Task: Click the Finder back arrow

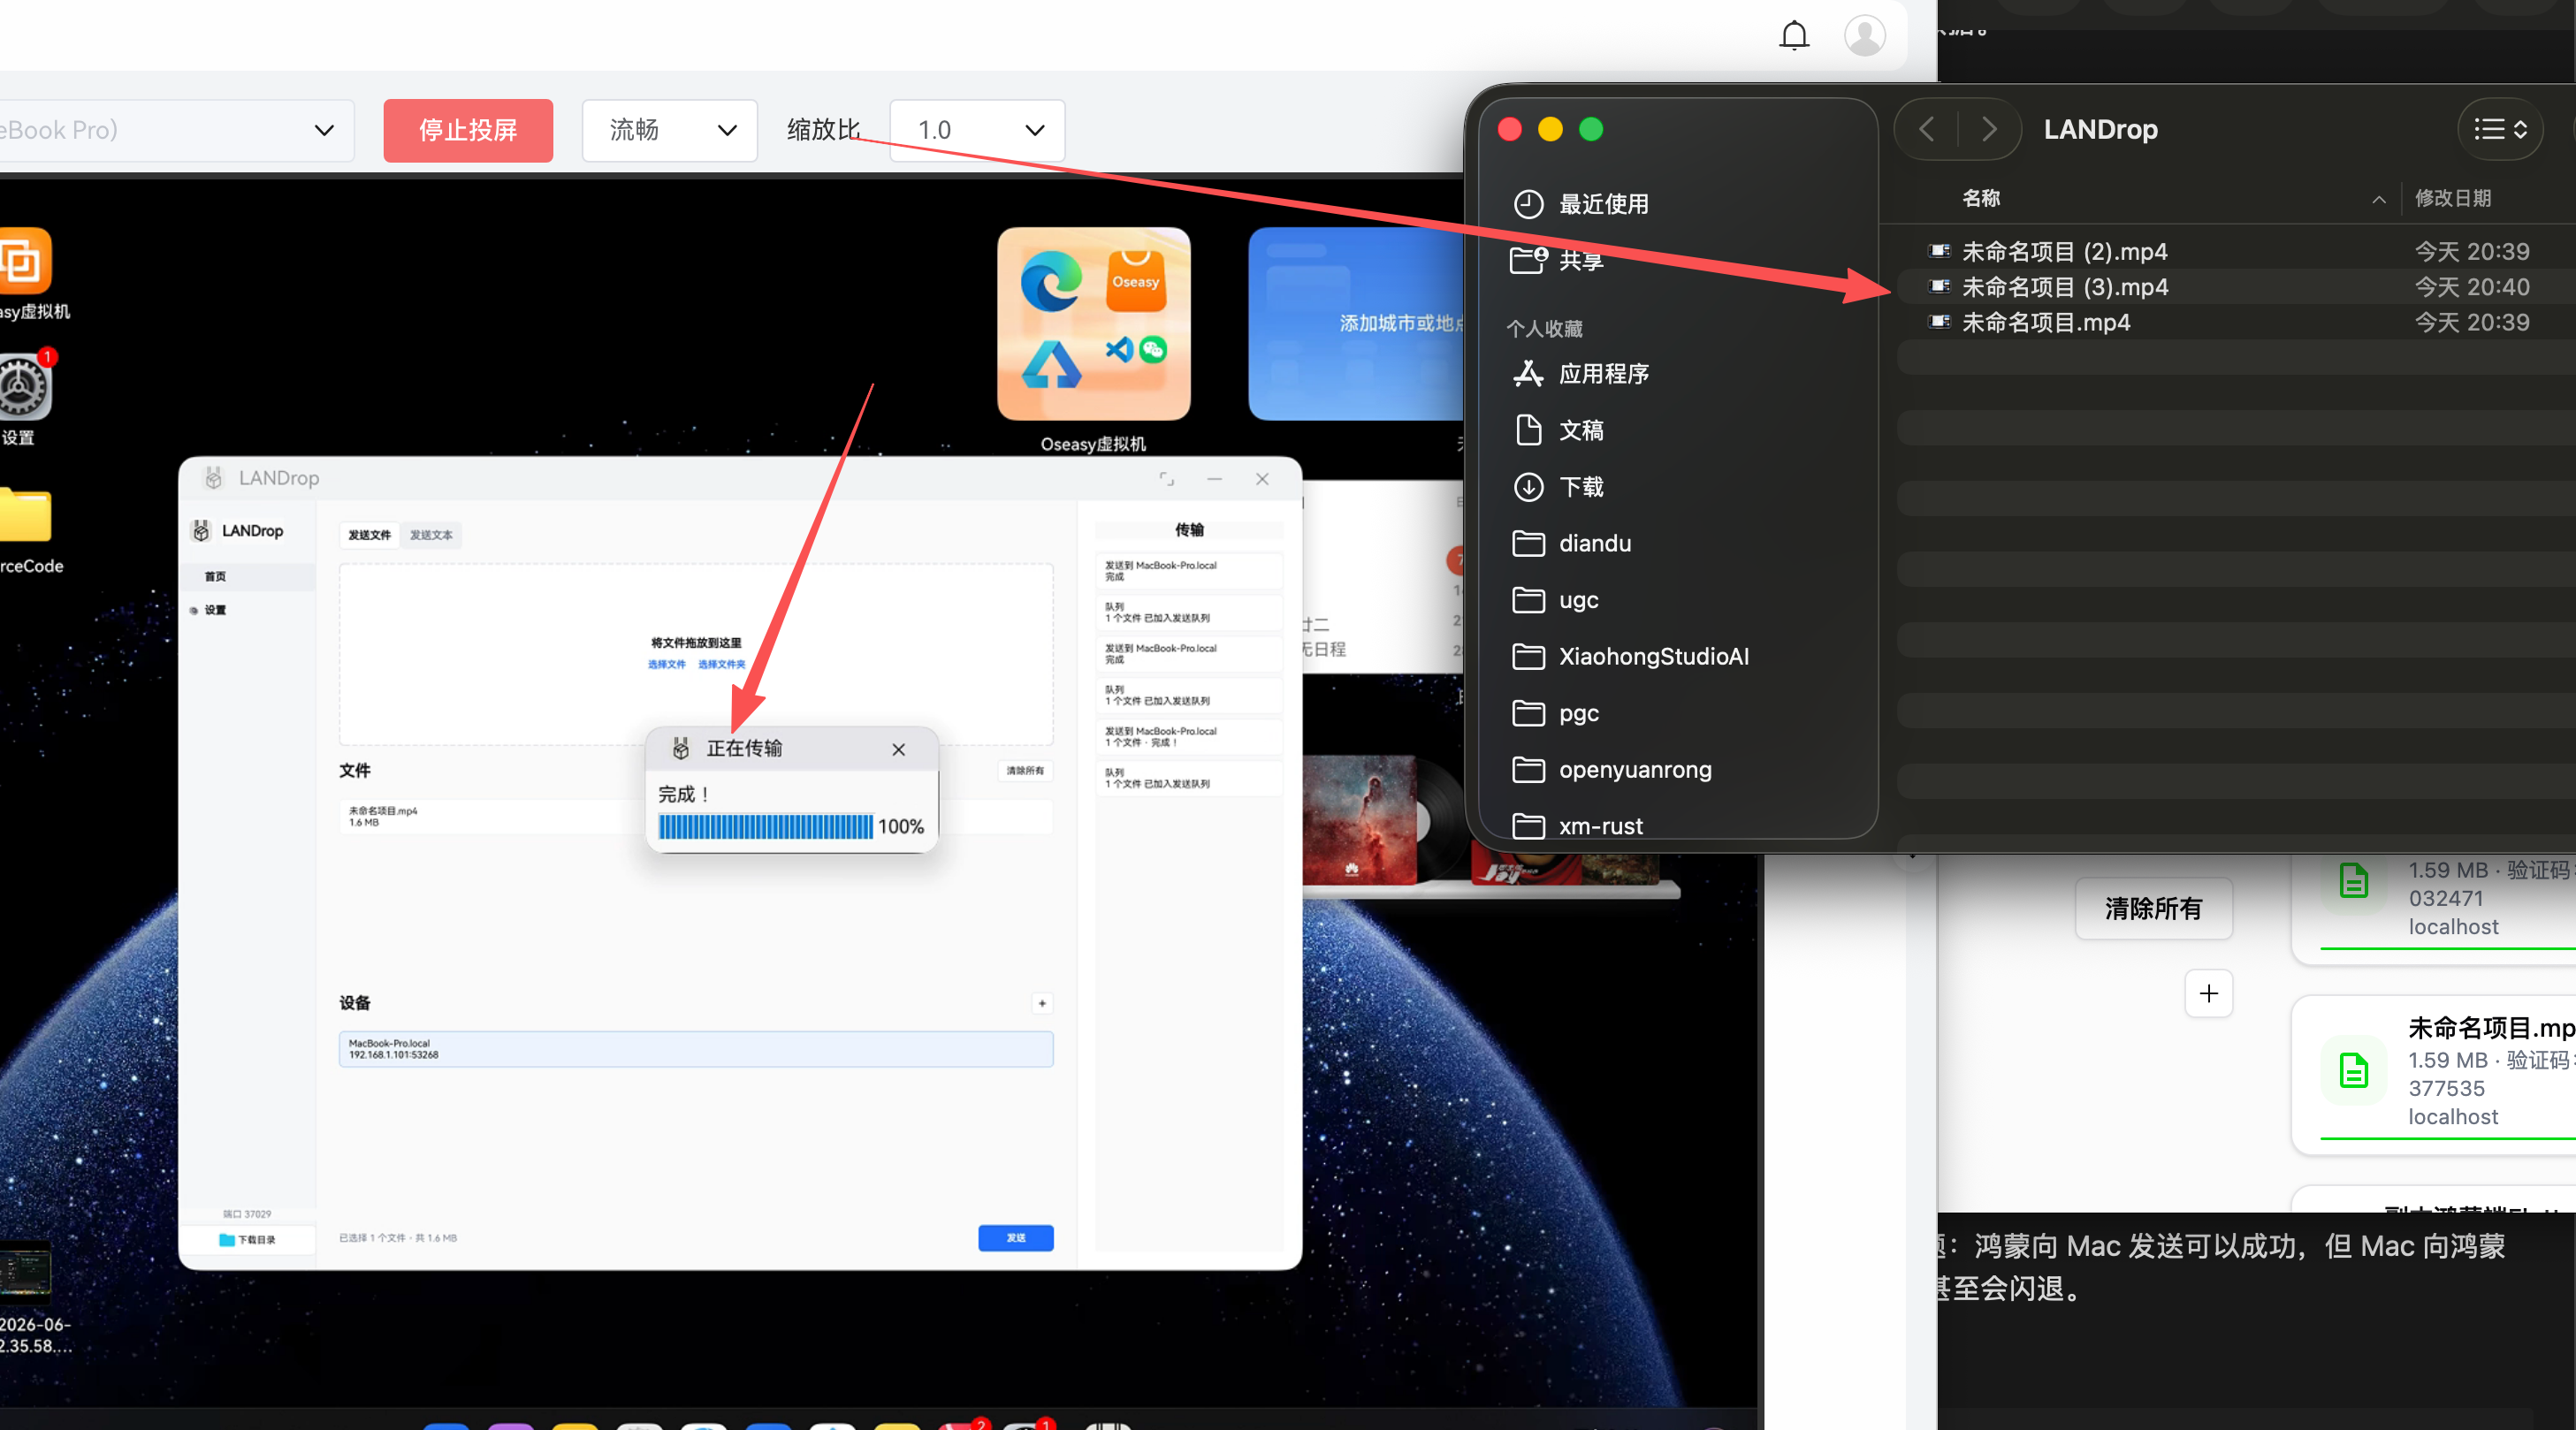Action: pyautogui.click(x=1927, y=130)
